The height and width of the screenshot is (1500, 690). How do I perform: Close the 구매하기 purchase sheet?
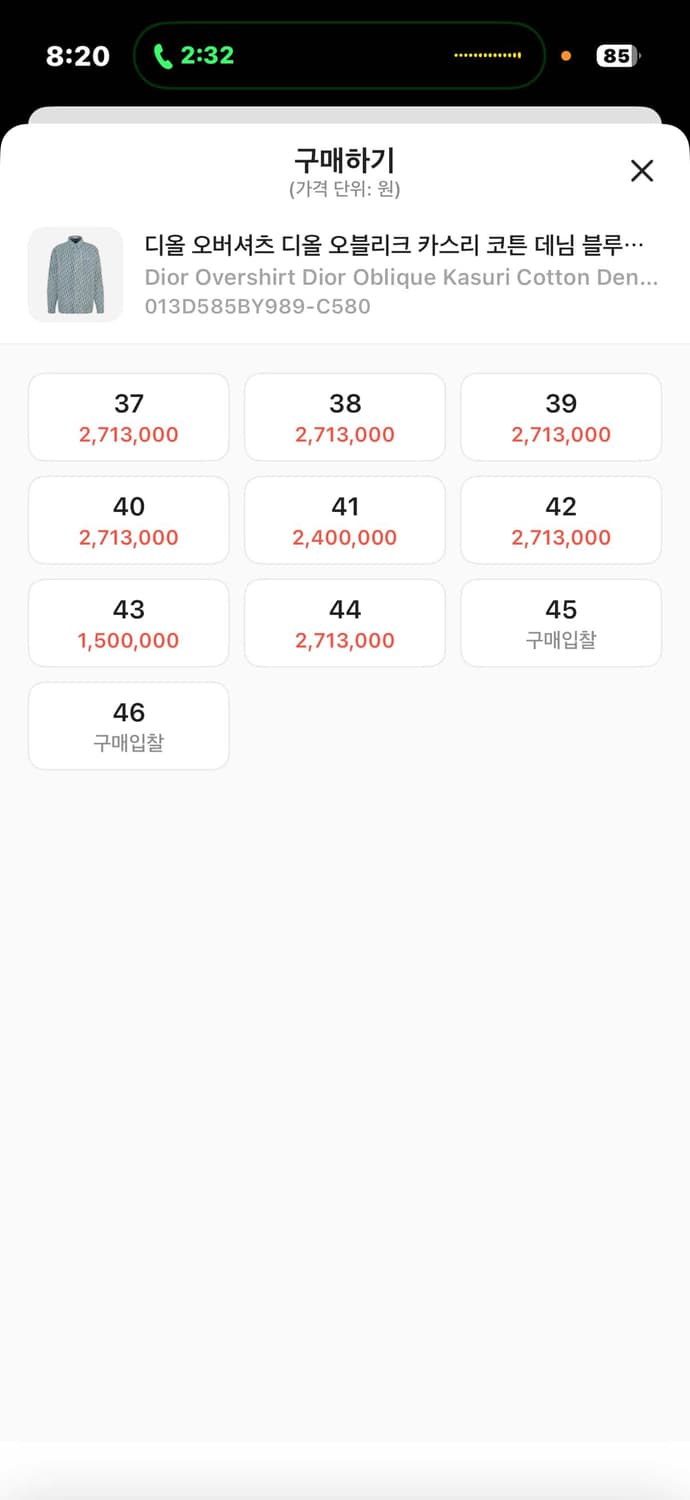coord(642,171)
